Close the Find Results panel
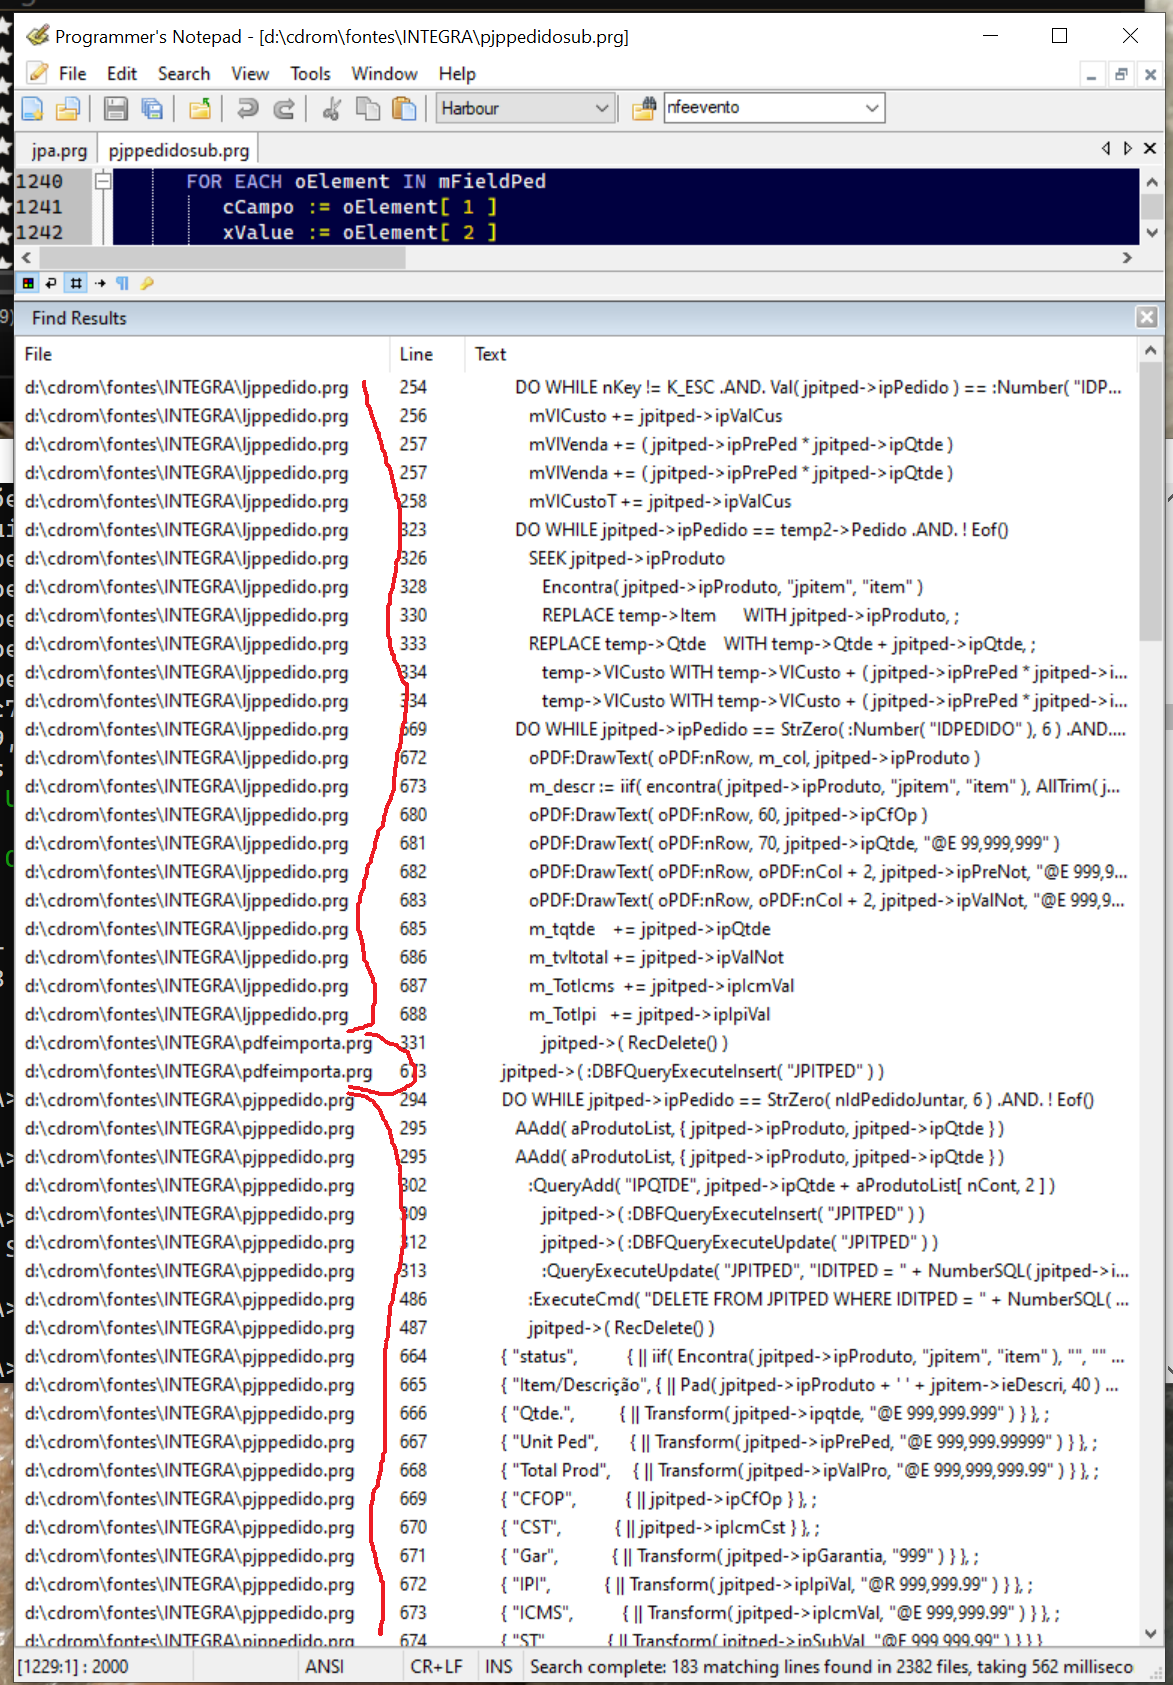 click(x=1147, y=317)
